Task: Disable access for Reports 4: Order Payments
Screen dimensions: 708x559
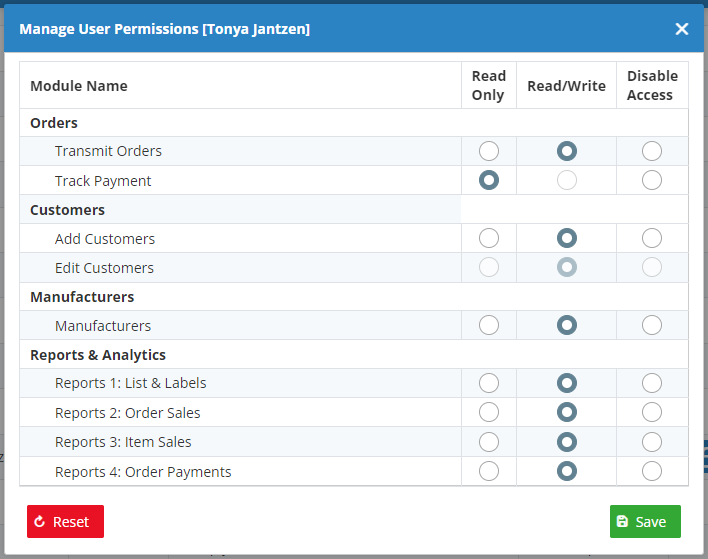Action: coord(652,471)
